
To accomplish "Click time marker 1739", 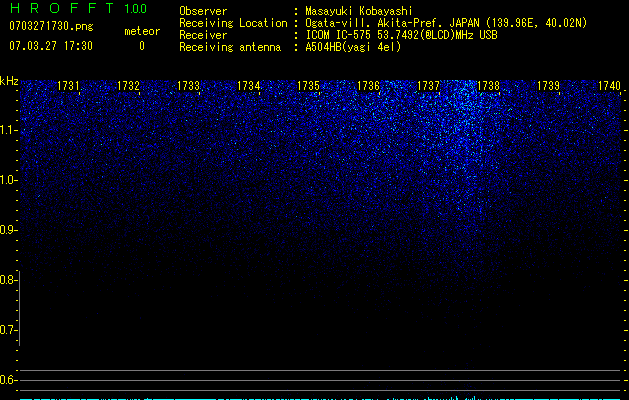I will 548,86.
